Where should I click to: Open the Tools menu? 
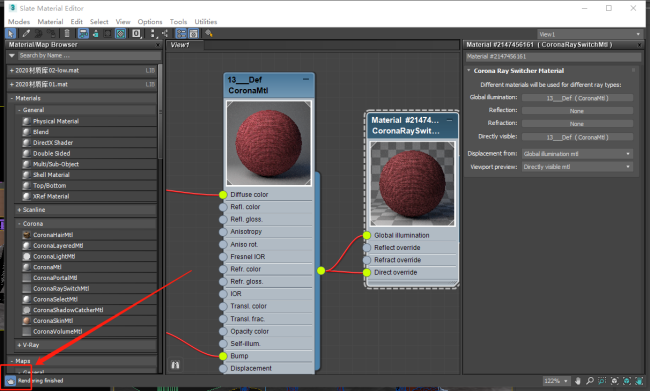(178, 22)
